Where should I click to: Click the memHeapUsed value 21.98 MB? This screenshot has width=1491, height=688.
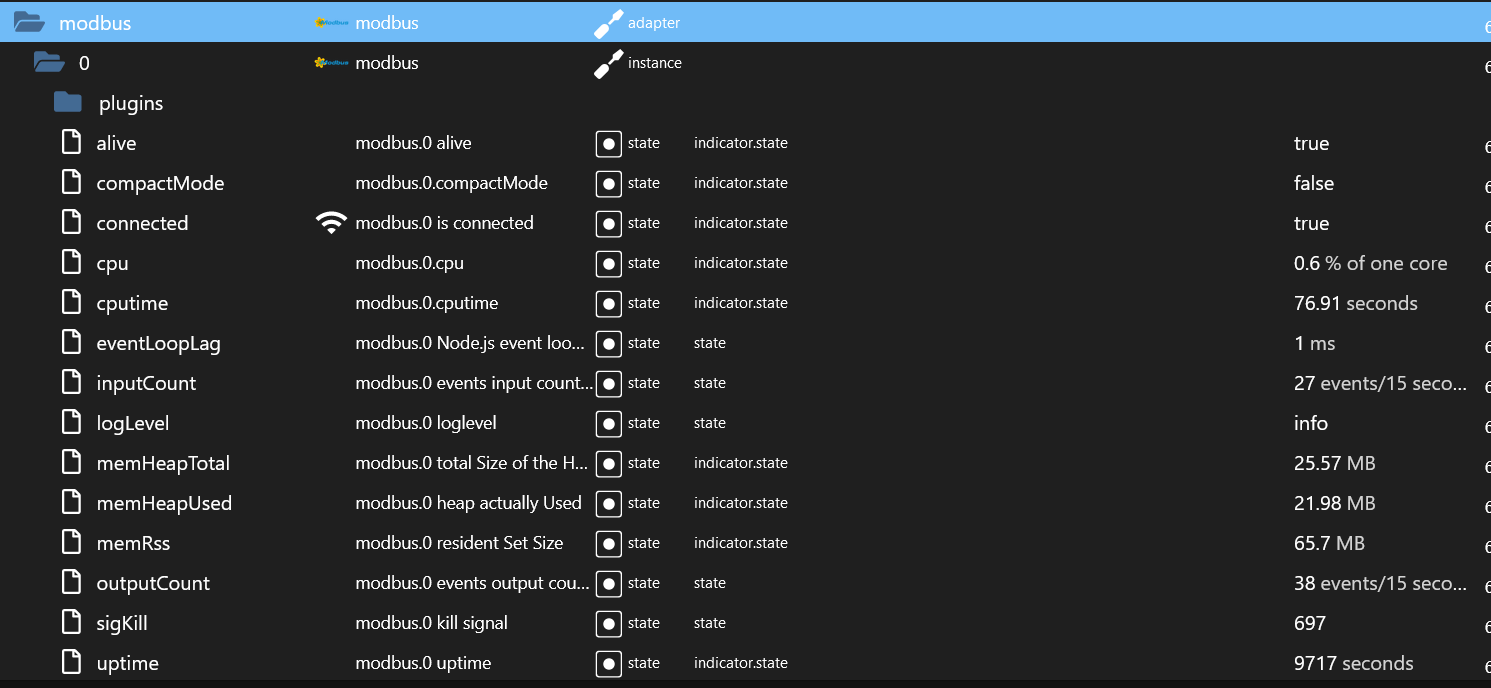[1334, 503]
